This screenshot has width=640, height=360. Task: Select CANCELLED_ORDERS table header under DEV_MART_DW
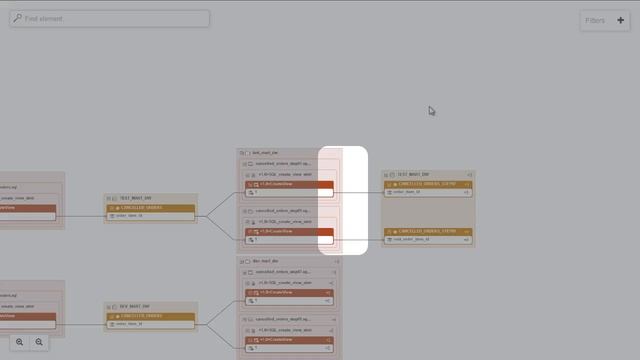(151, 316)
